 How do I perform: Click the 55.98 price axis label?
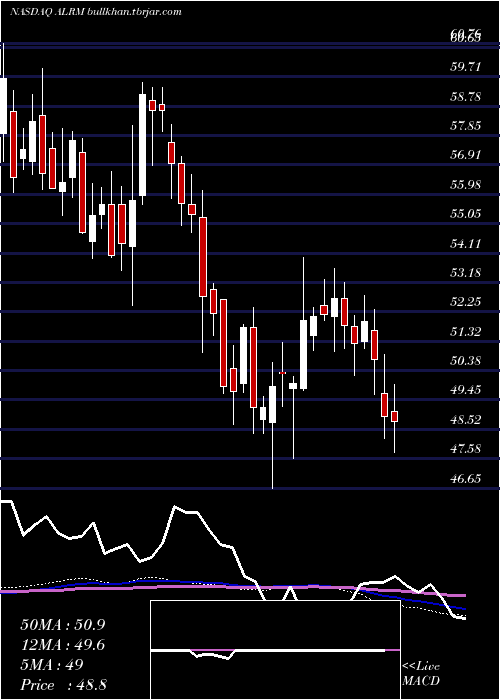point(466,184)
